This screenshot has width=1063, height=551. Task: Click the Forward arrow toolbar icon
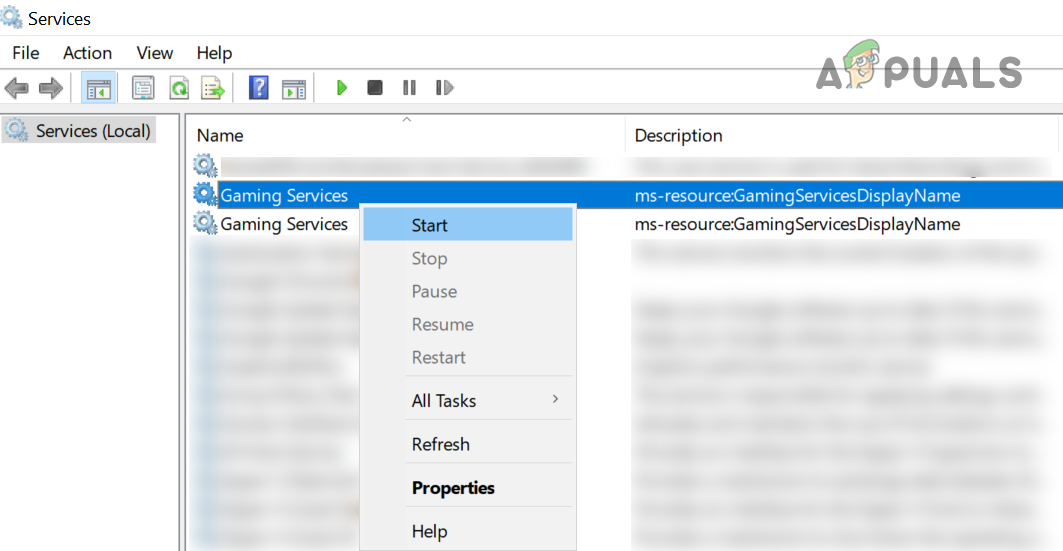[x=51, y=88]
